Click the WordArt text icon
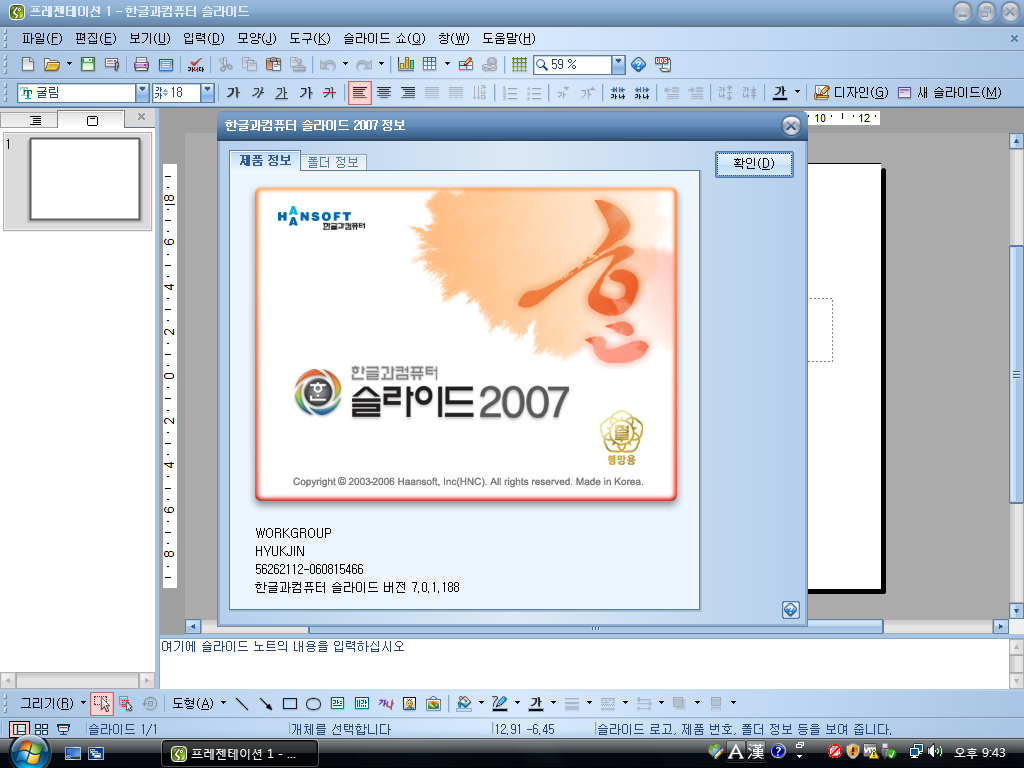1024x768 pixels. click(x=385, y=703)
